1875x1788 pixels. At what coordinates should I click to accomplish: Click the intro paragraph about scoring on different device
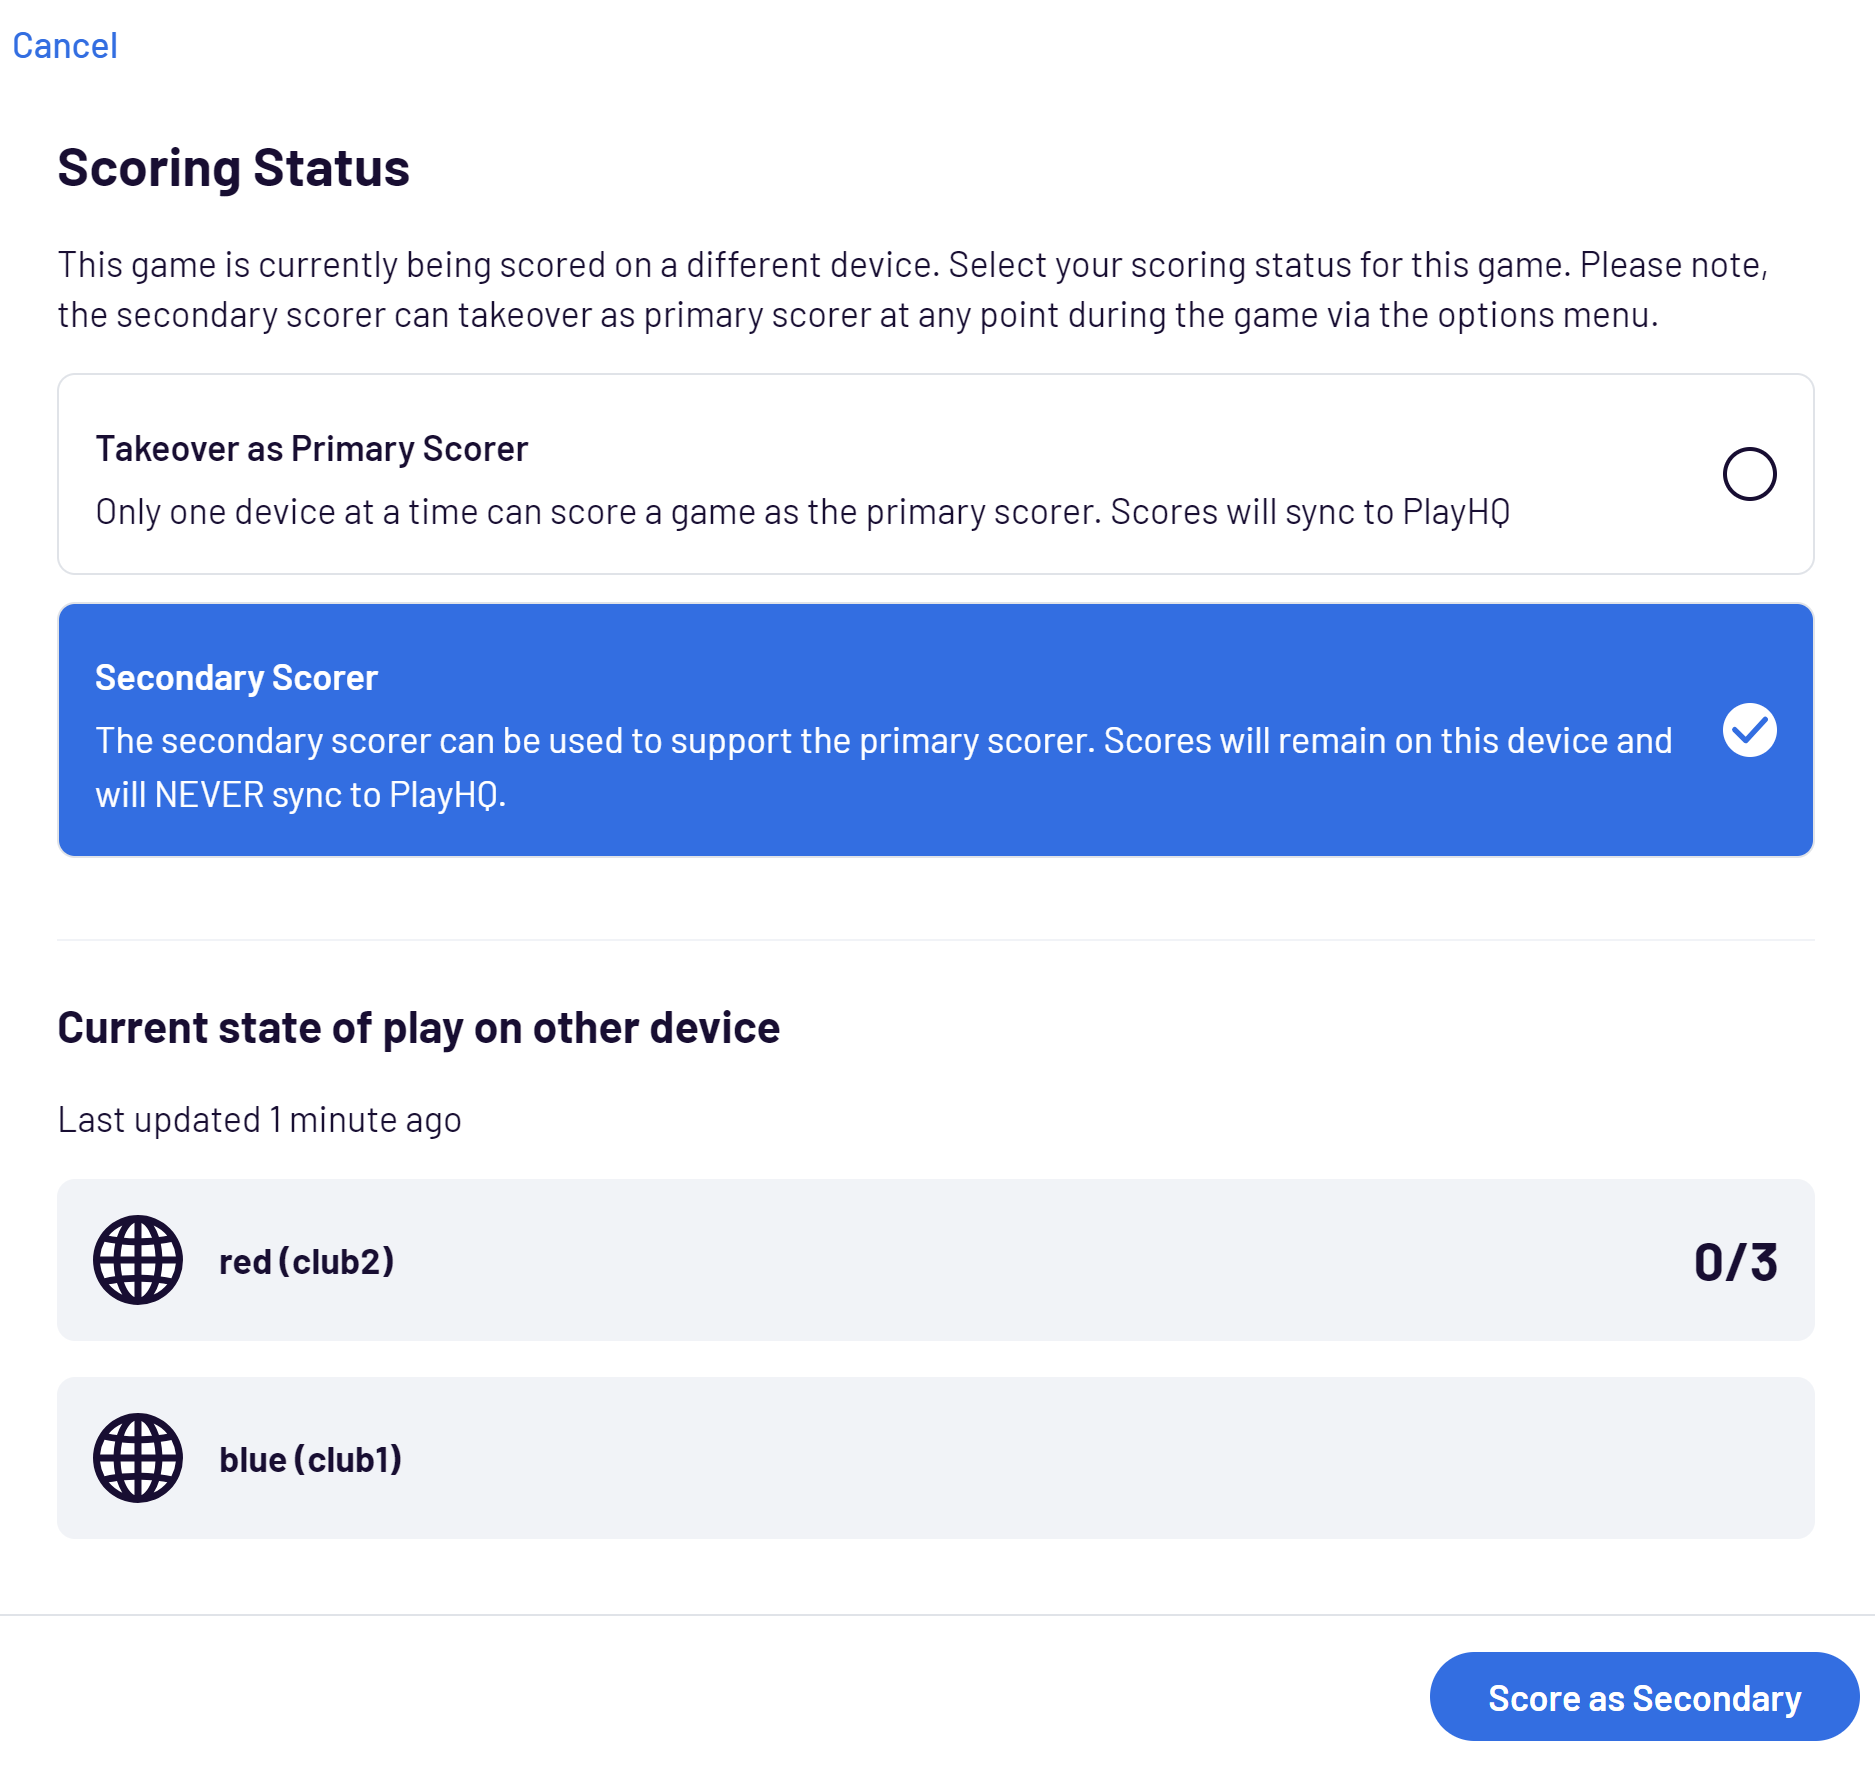(x=912, y=290)
